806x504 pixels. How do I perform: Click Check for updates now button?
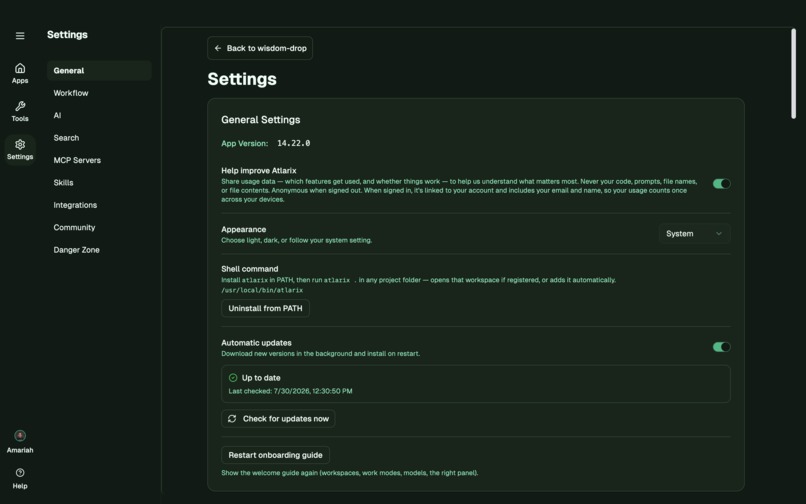[x=278, y=419]
